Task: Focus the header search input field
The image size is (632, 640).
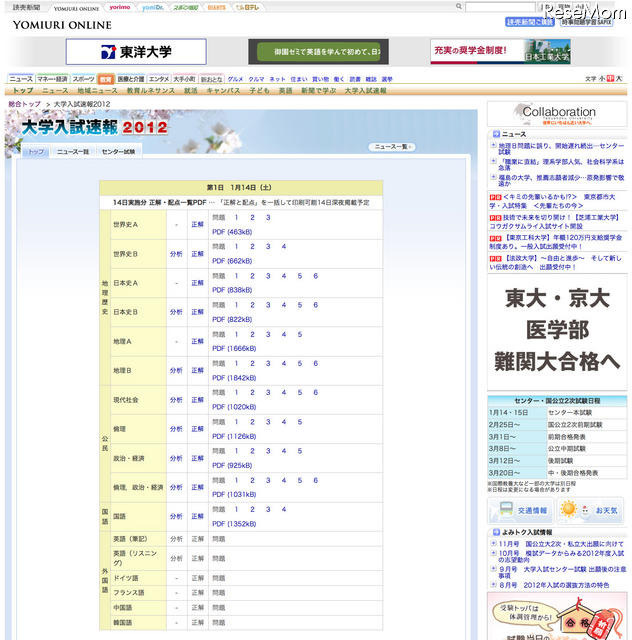Action: (500, 7)
